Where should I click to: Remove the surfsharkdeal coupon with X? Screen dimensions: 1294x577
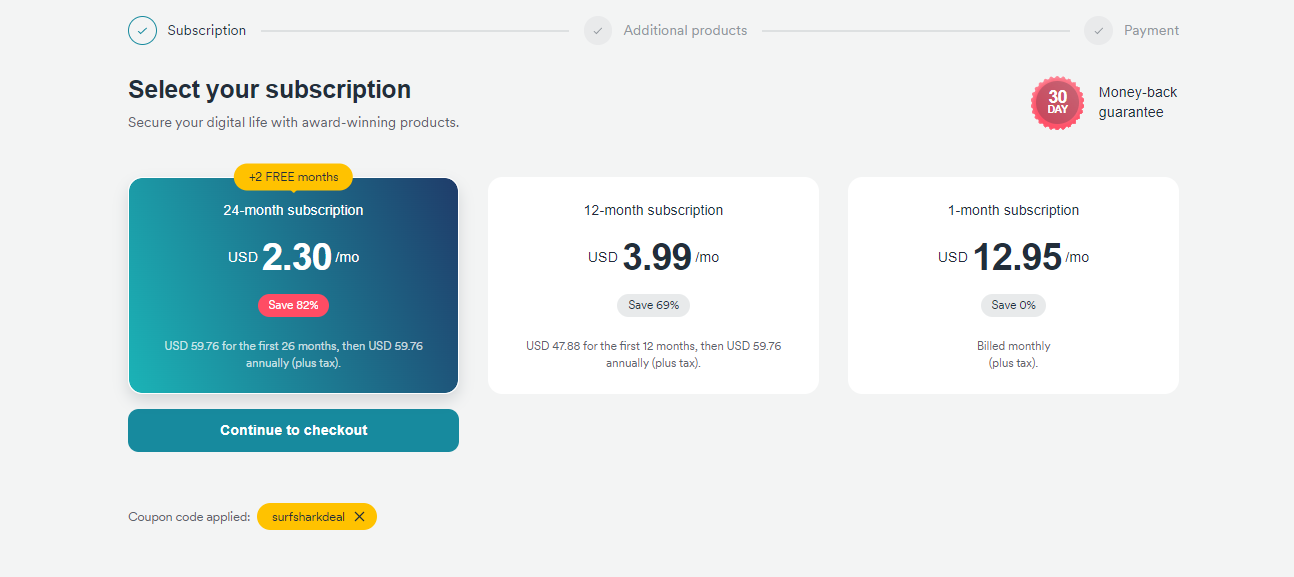(x=359, y=517)
